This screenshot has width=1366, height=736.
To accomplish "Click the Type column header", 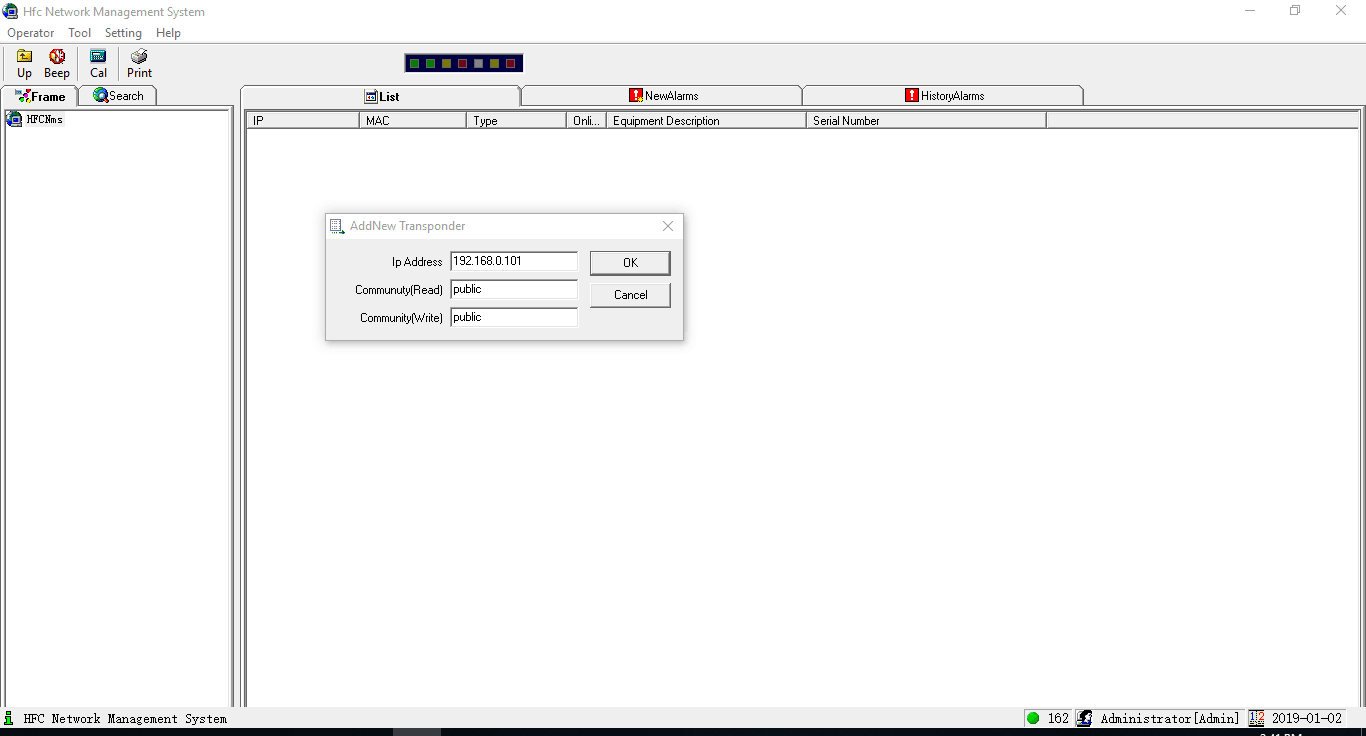I will [x=516, y=120].
